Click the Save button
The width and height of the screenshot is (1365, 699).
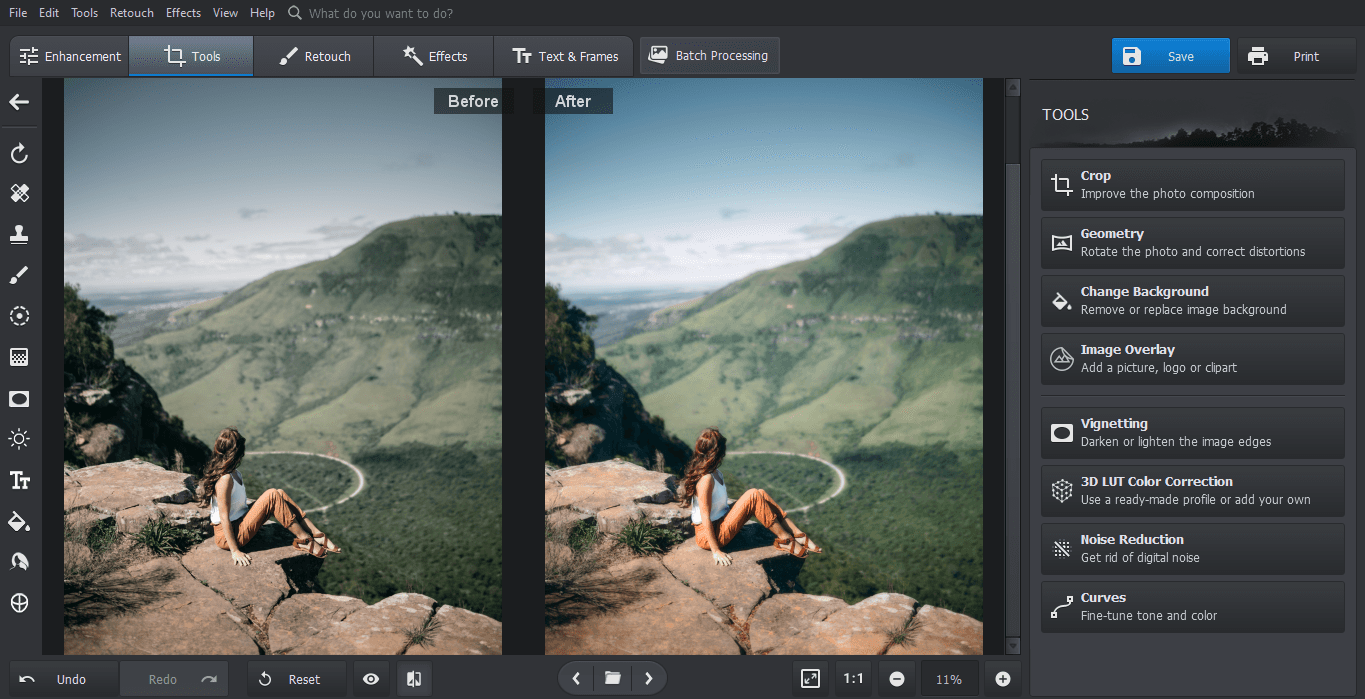point(1170,56)
